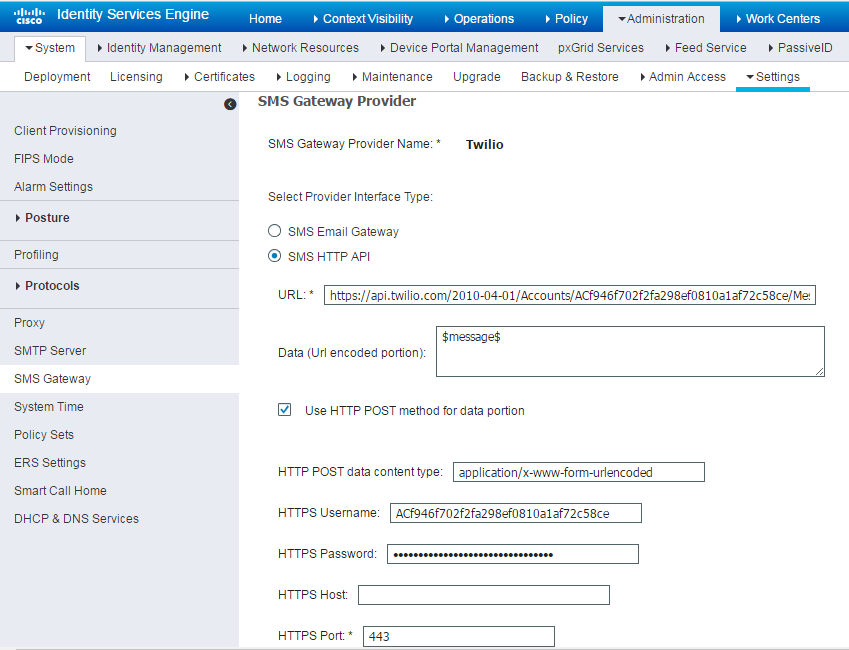Open the Deployment page
Image resolution: width=849 pixels, height=650 pixels.
(57, 76)
